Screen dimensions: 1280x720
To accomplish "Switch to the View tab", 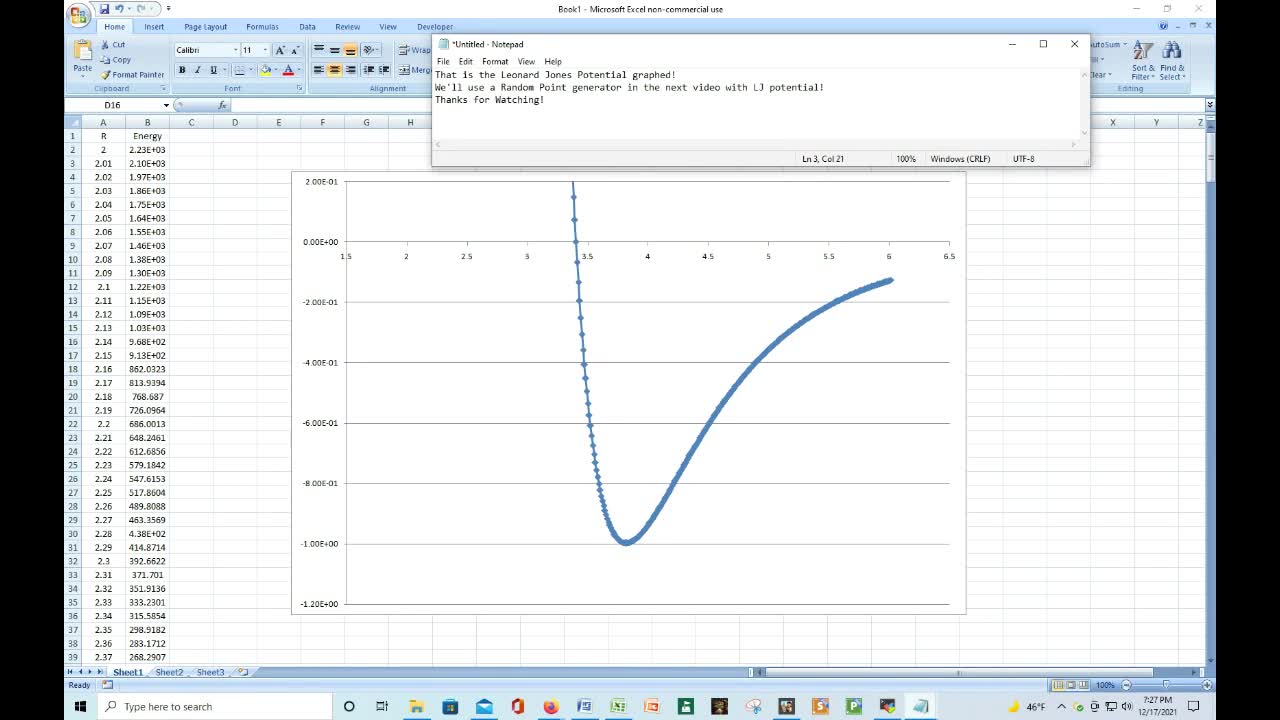I will 388,27.
